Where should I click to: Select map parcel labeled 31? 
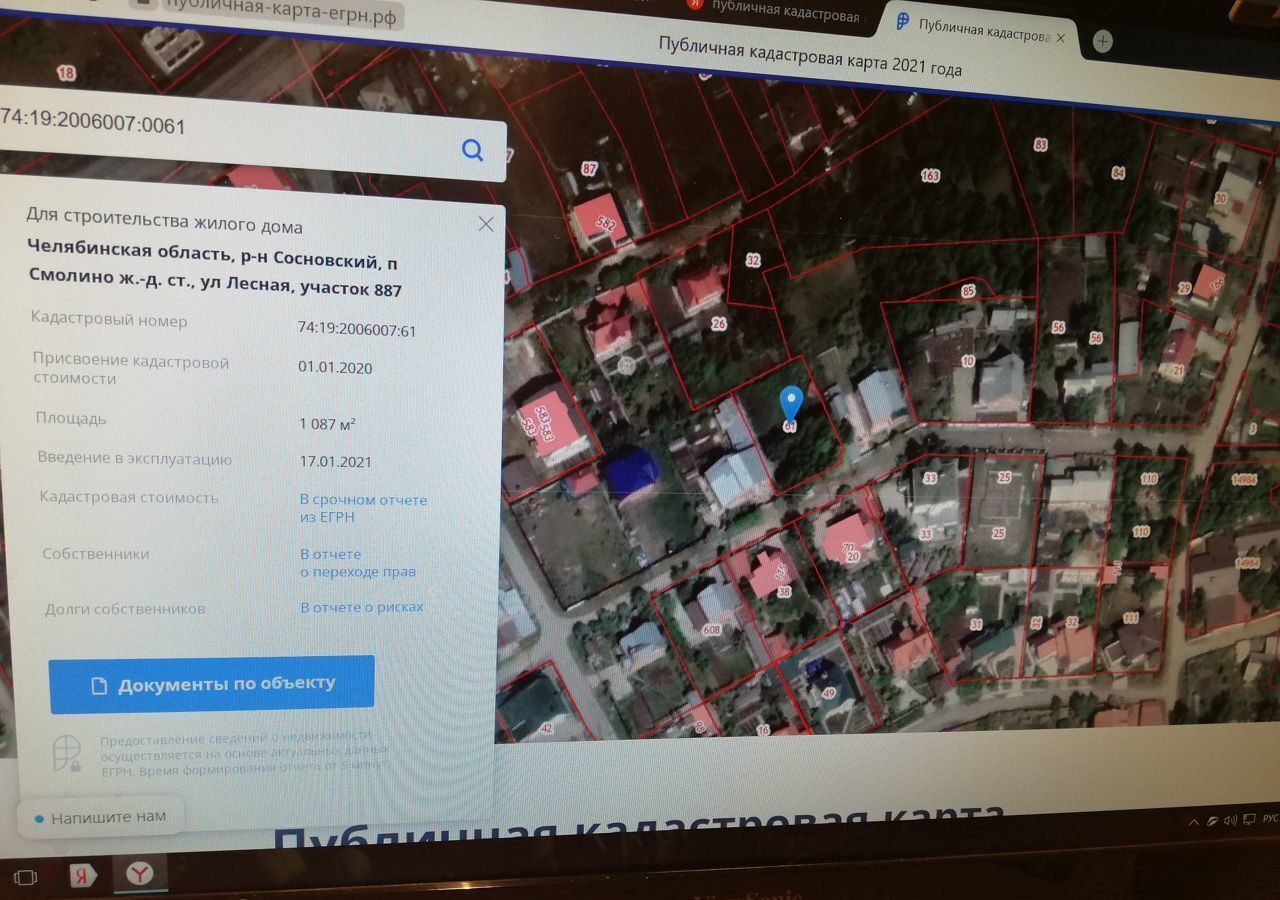976,624
